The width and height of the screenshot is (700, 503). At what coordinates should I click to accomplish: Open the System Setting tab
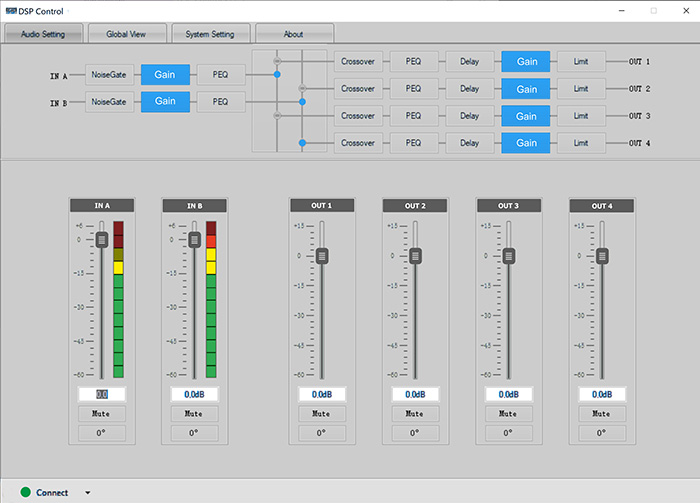click(210, 34)
